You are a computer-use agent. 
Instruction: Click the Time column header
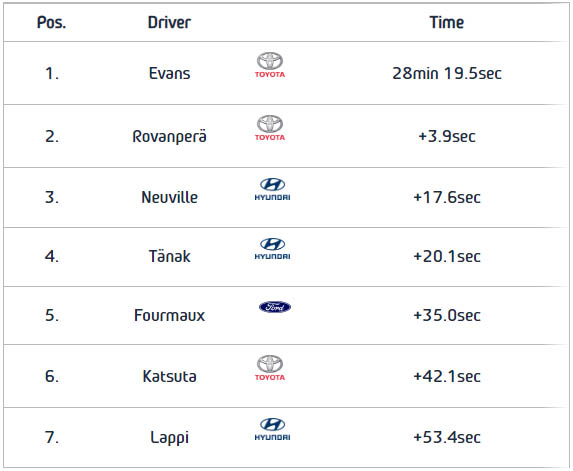(x=447, y=23)
